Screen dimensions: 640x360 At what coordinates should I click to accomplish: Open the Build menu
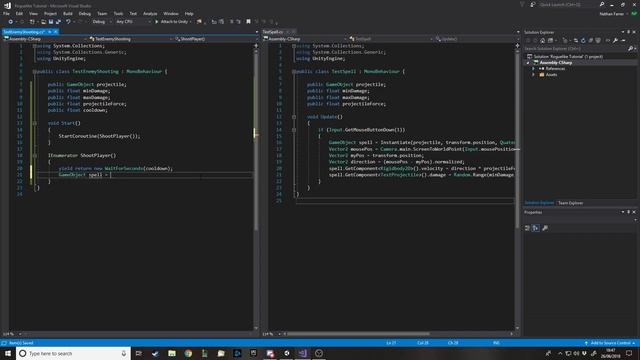coord(68,13)
